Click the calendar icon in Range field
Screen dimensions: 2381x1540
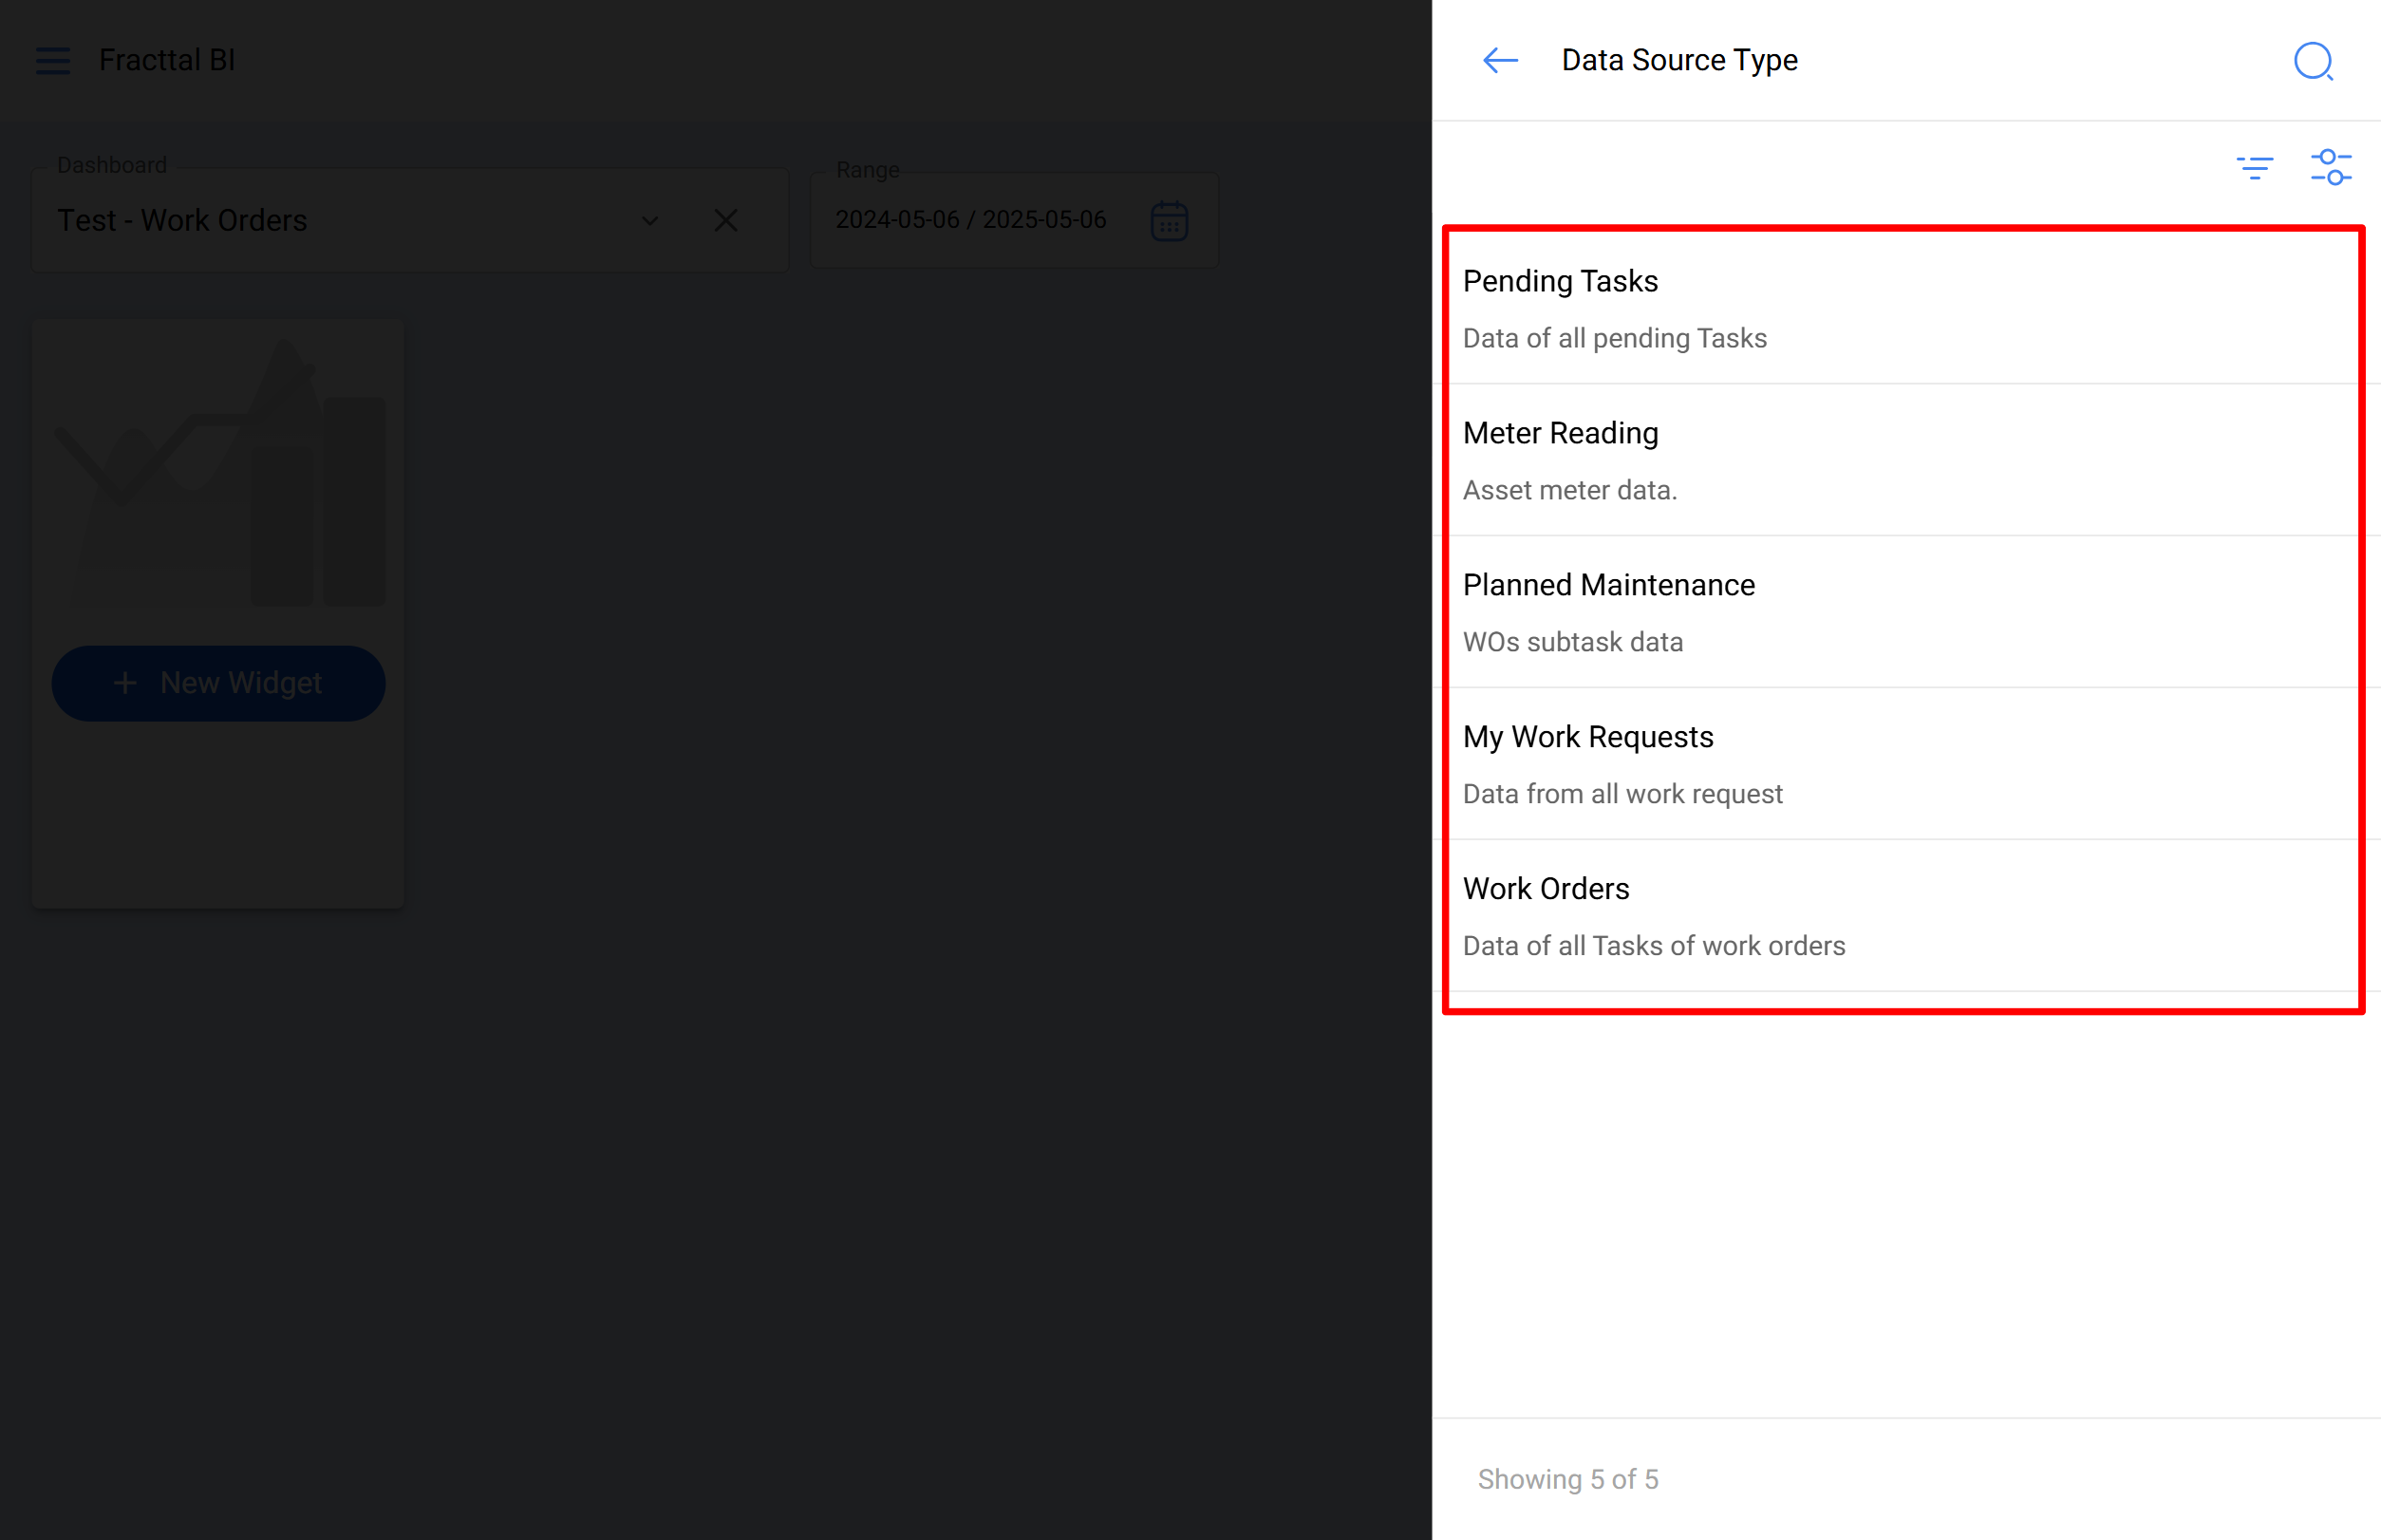click(1168, 221)
